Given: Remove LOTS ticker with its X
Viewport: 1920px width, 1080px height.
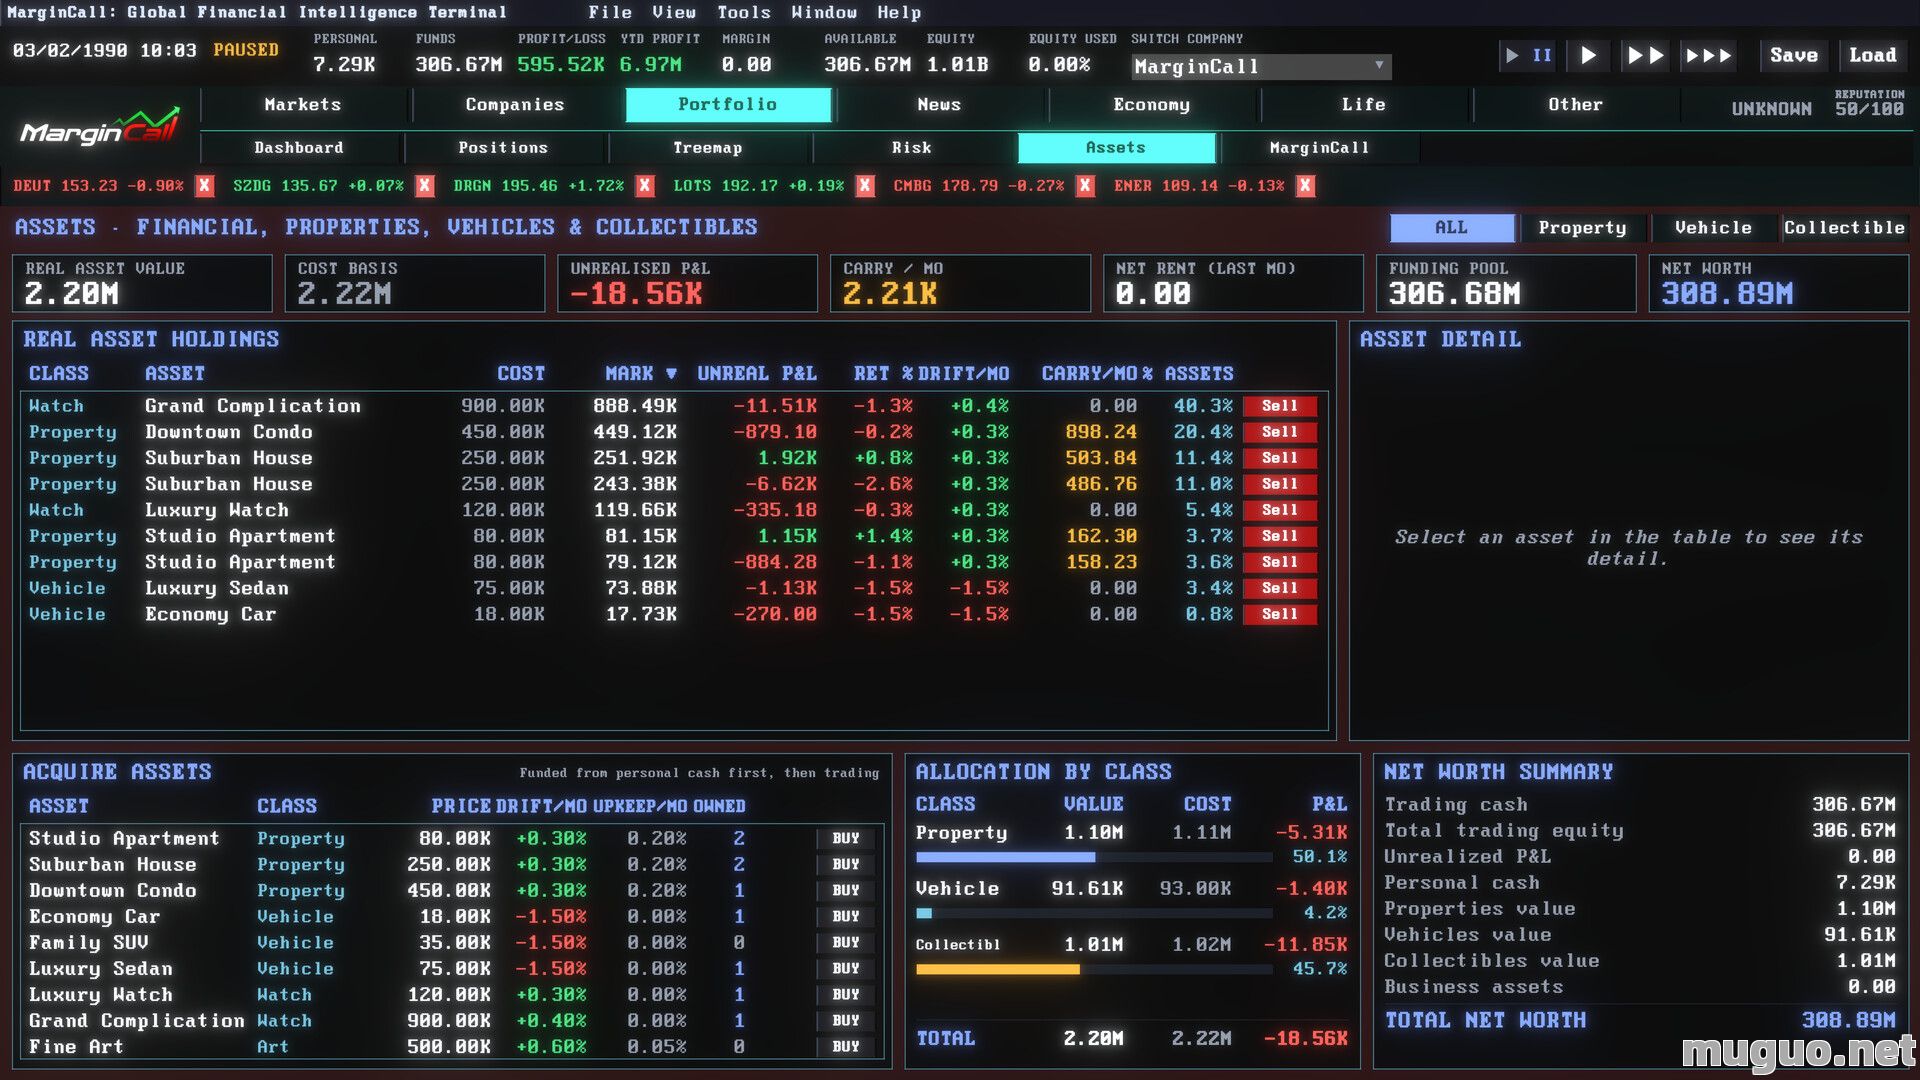Looking at the screenshot, I should [865, 186].
